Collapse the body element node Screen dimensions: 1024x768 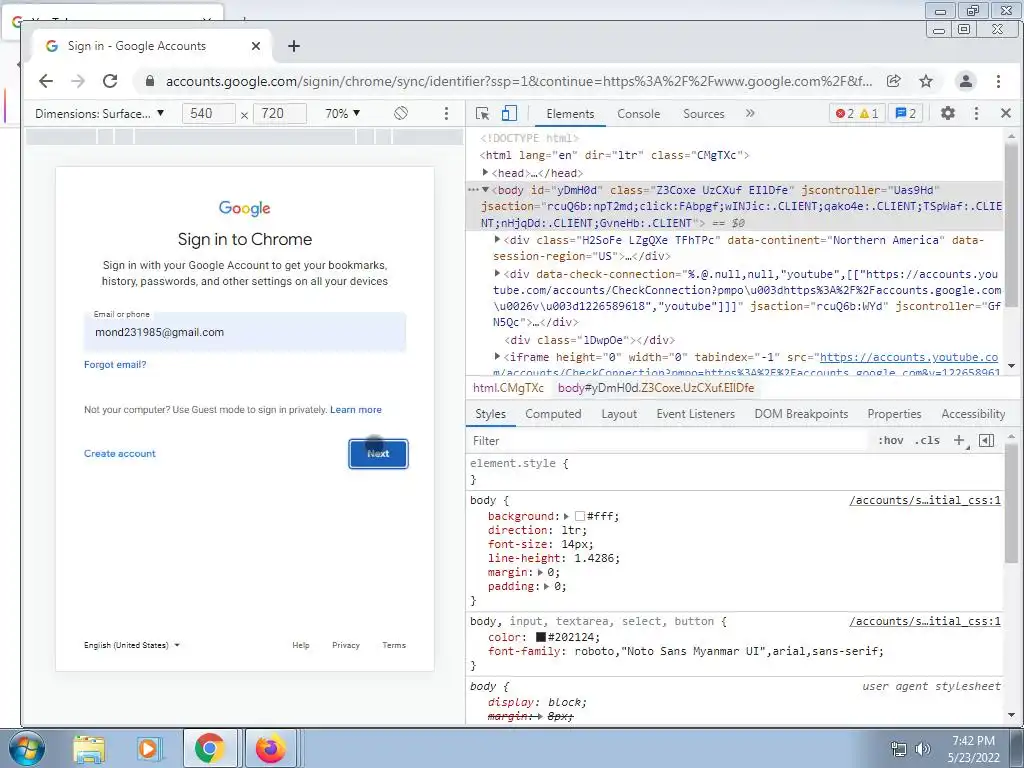tap(485, 190)
